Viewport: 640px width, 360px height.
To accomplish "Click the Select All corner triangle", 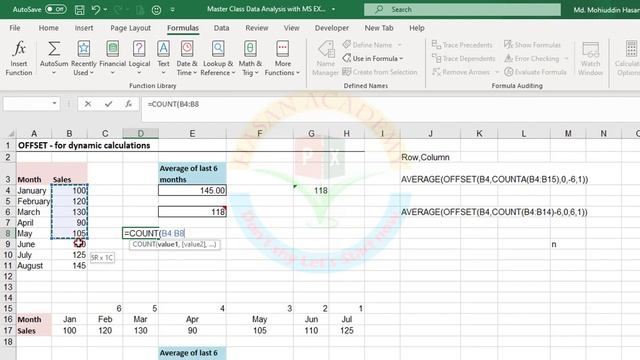I will pyautogui.click(x=10, y=133).
